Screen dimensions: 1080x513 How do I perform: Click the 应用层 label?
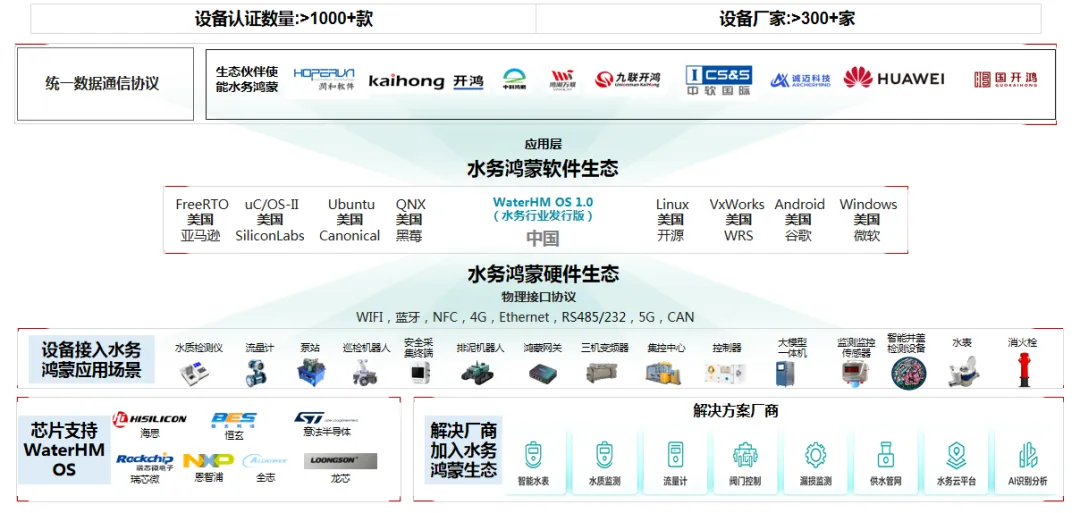543,145
